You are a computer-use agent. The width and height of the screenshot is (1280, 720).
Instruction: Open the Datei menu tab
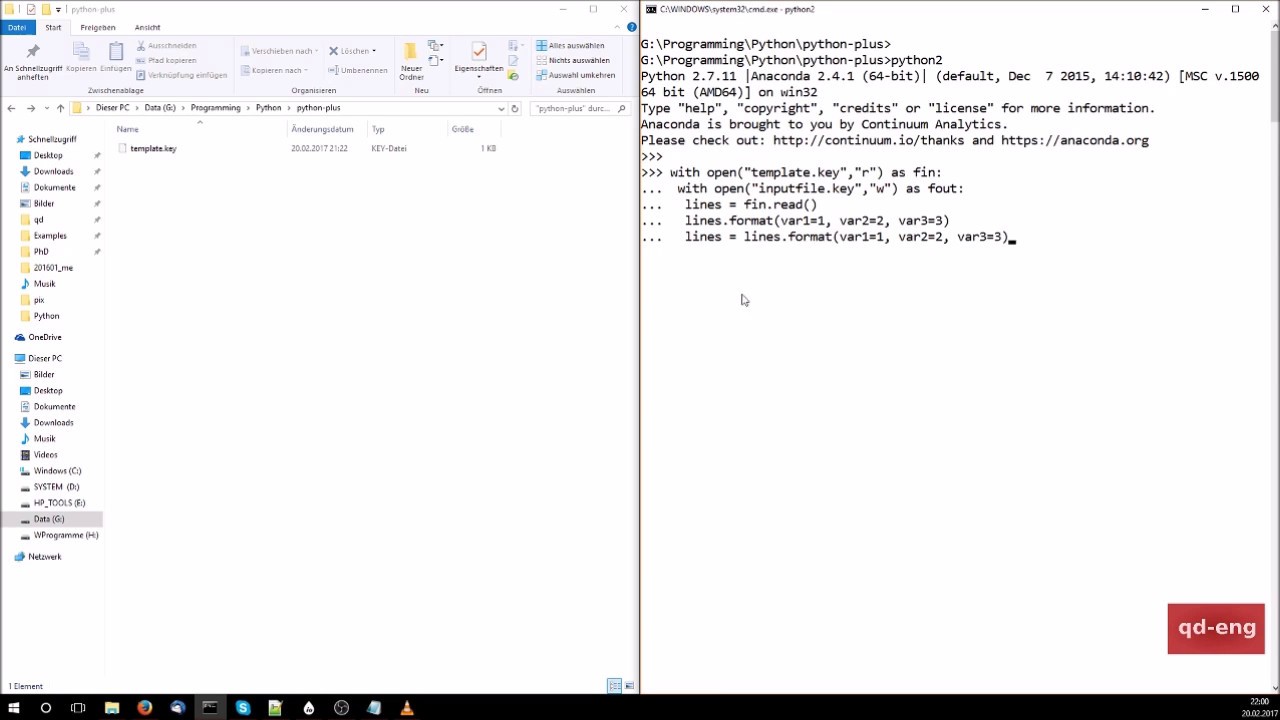click(17, 27)
